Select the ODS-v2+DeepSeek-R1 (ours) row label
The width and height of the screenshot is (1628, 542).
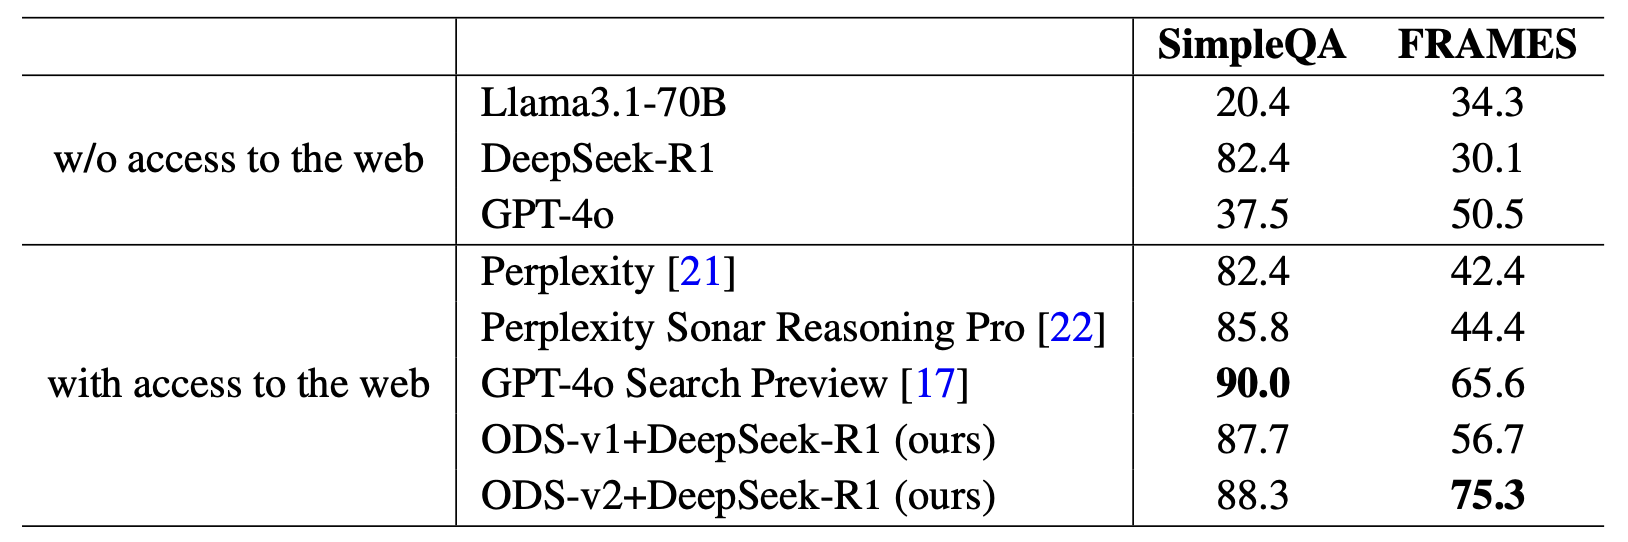click(x=737, y=496)
